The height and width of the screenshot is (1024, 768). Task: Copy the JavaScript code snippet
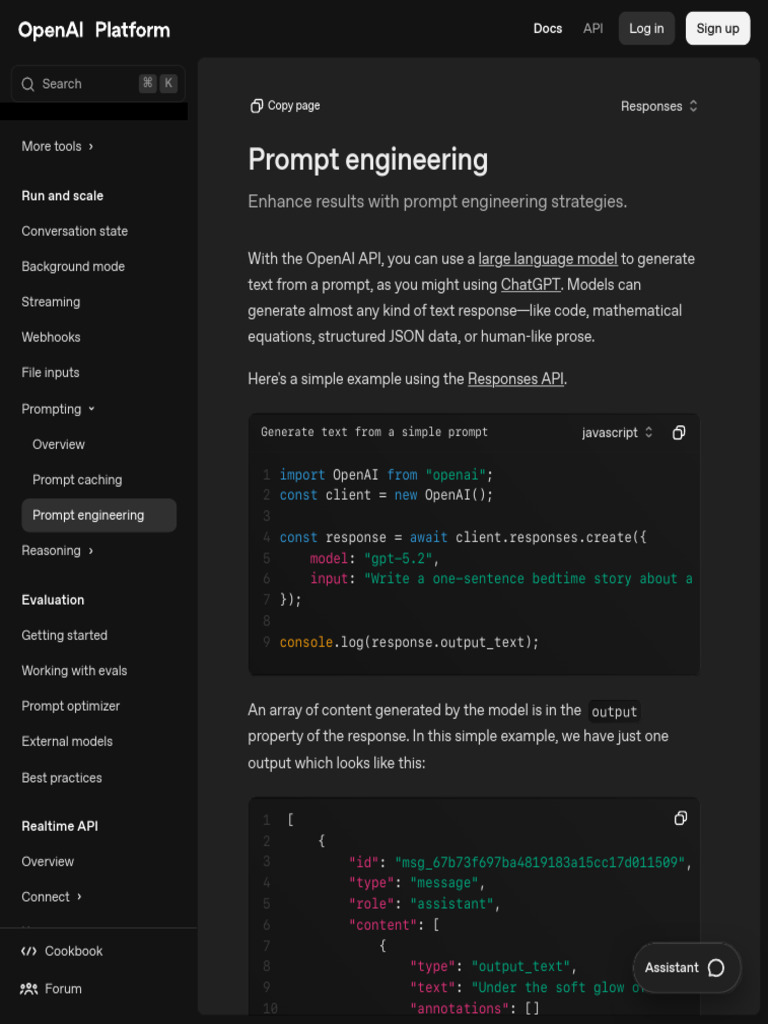click(x=679, y=433)
